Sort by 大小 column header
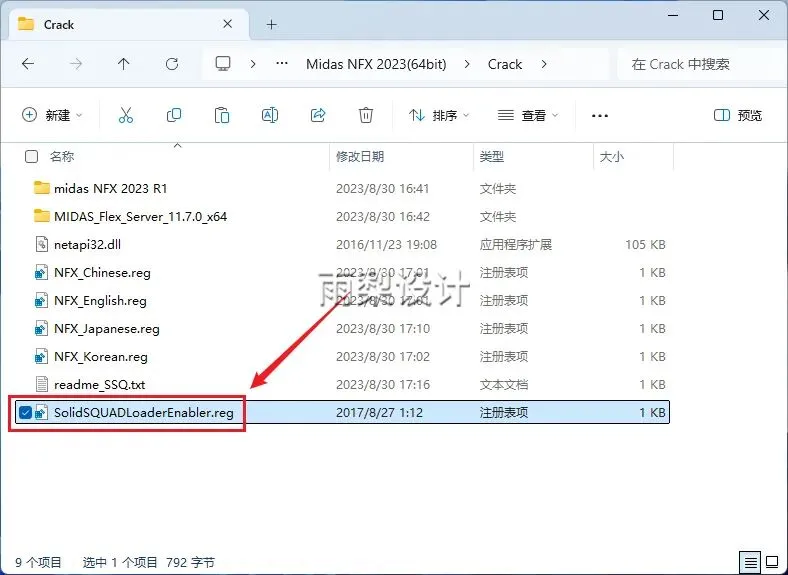This screenshot has width=788, height=575. point(612,157)
